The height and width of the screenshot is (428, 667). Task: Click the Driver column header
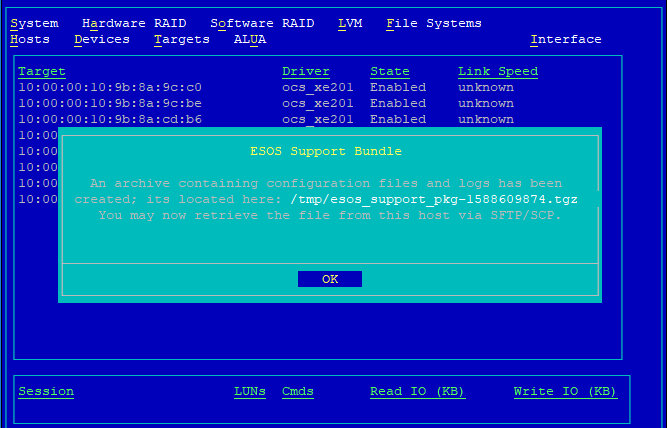coord(306,71)
